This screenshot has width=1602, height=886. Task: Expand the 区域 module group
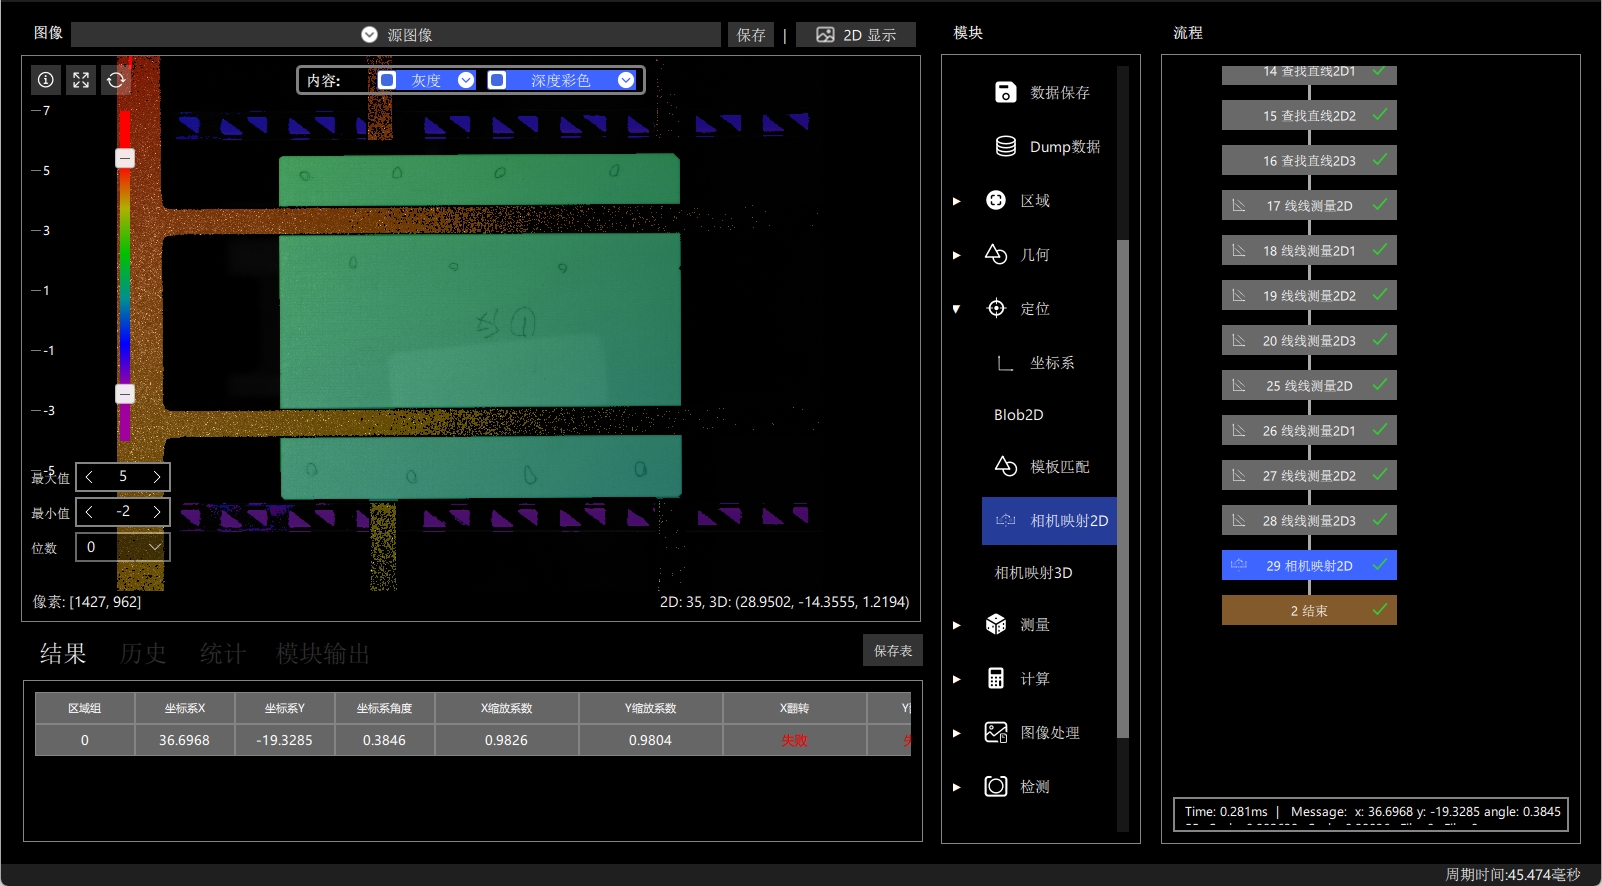coord(956,201)
